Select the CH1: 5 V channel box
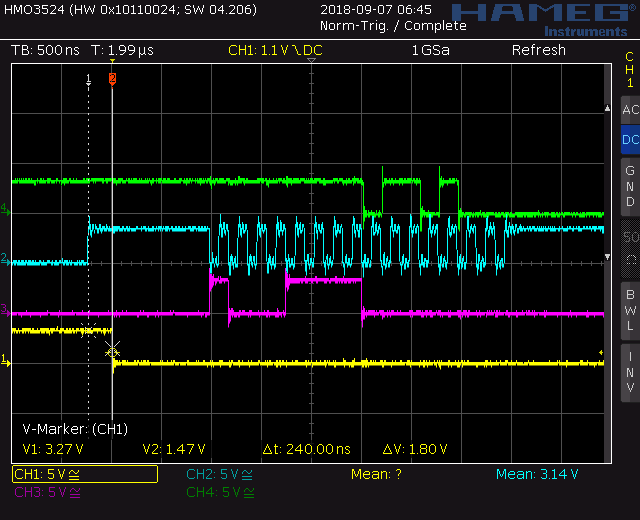 [x=85, y=474]
